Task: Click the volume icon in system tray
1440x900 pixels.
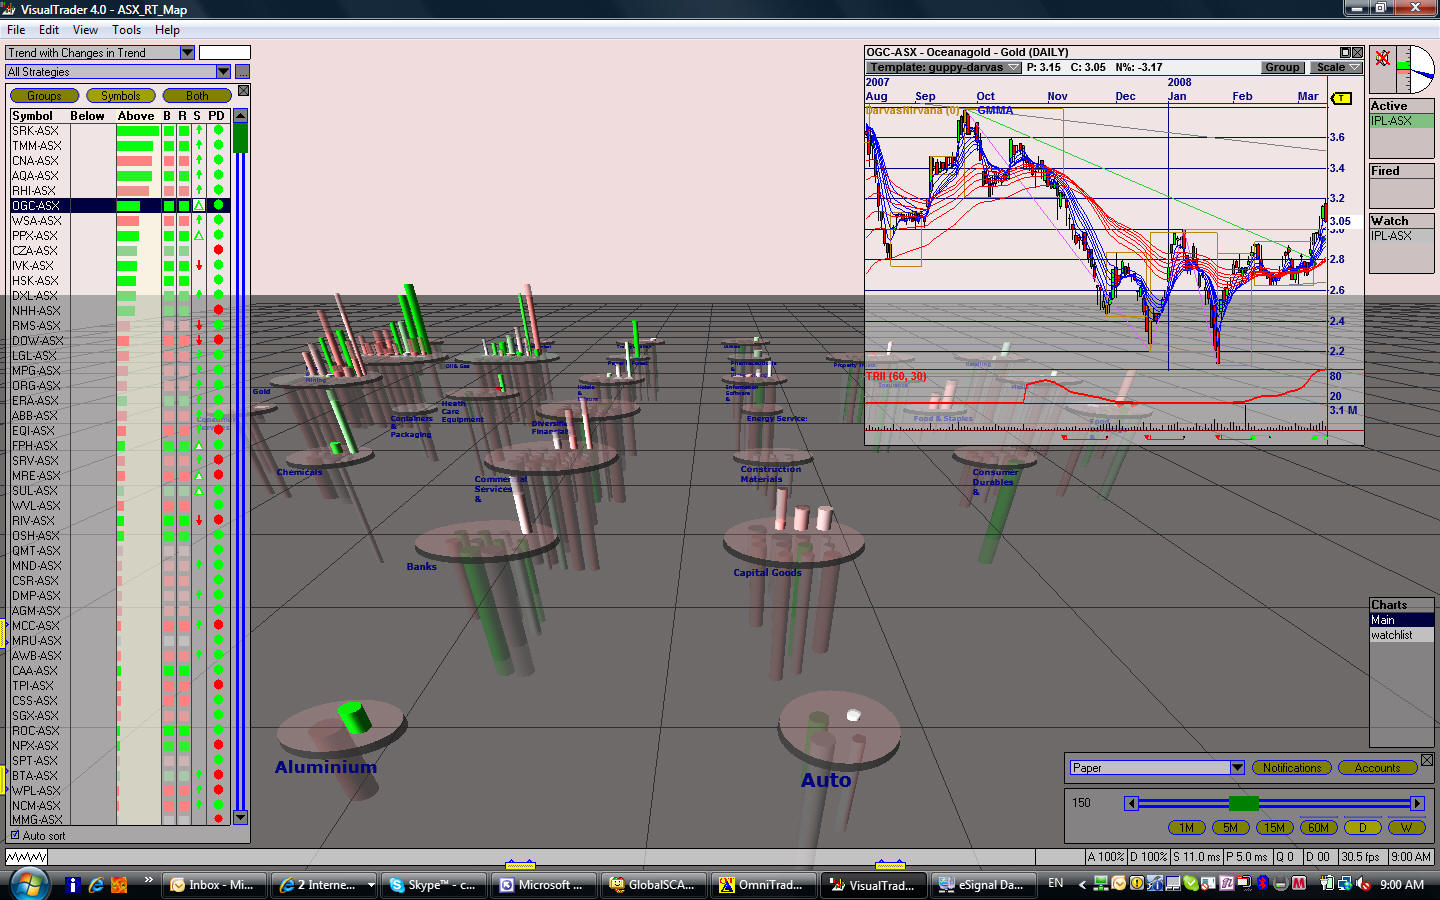Action: pos(1362,884)
